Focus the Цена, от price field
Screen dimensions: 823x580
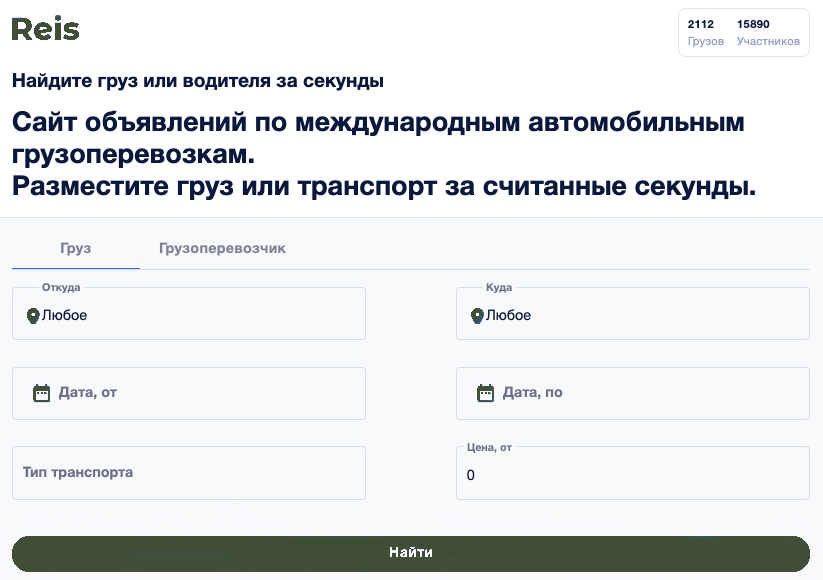[633, 473]
